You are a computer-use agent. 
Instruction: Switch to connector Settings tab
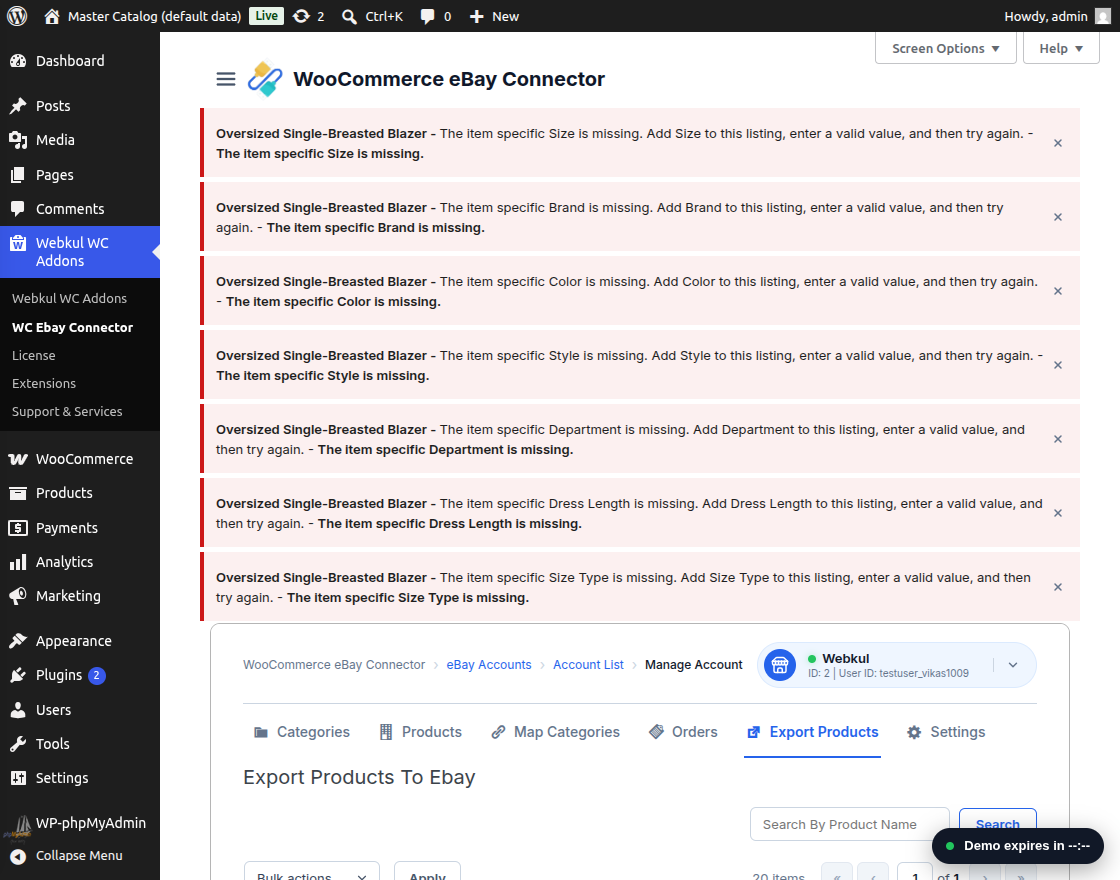click(x=946, y=732)
